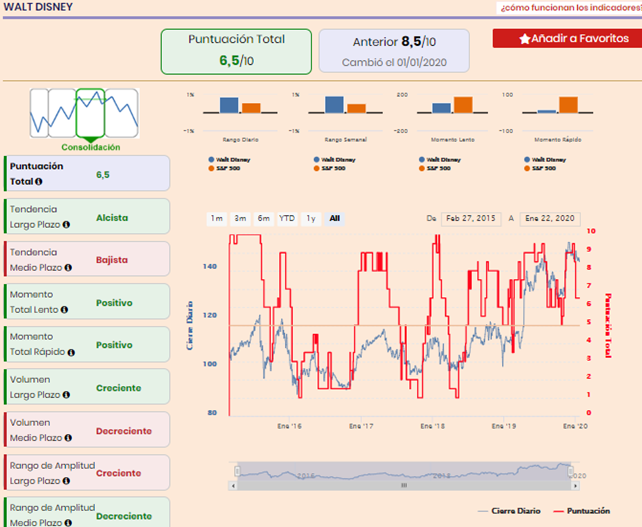Click the end date field Ene 22, 2020

point(550,219)
